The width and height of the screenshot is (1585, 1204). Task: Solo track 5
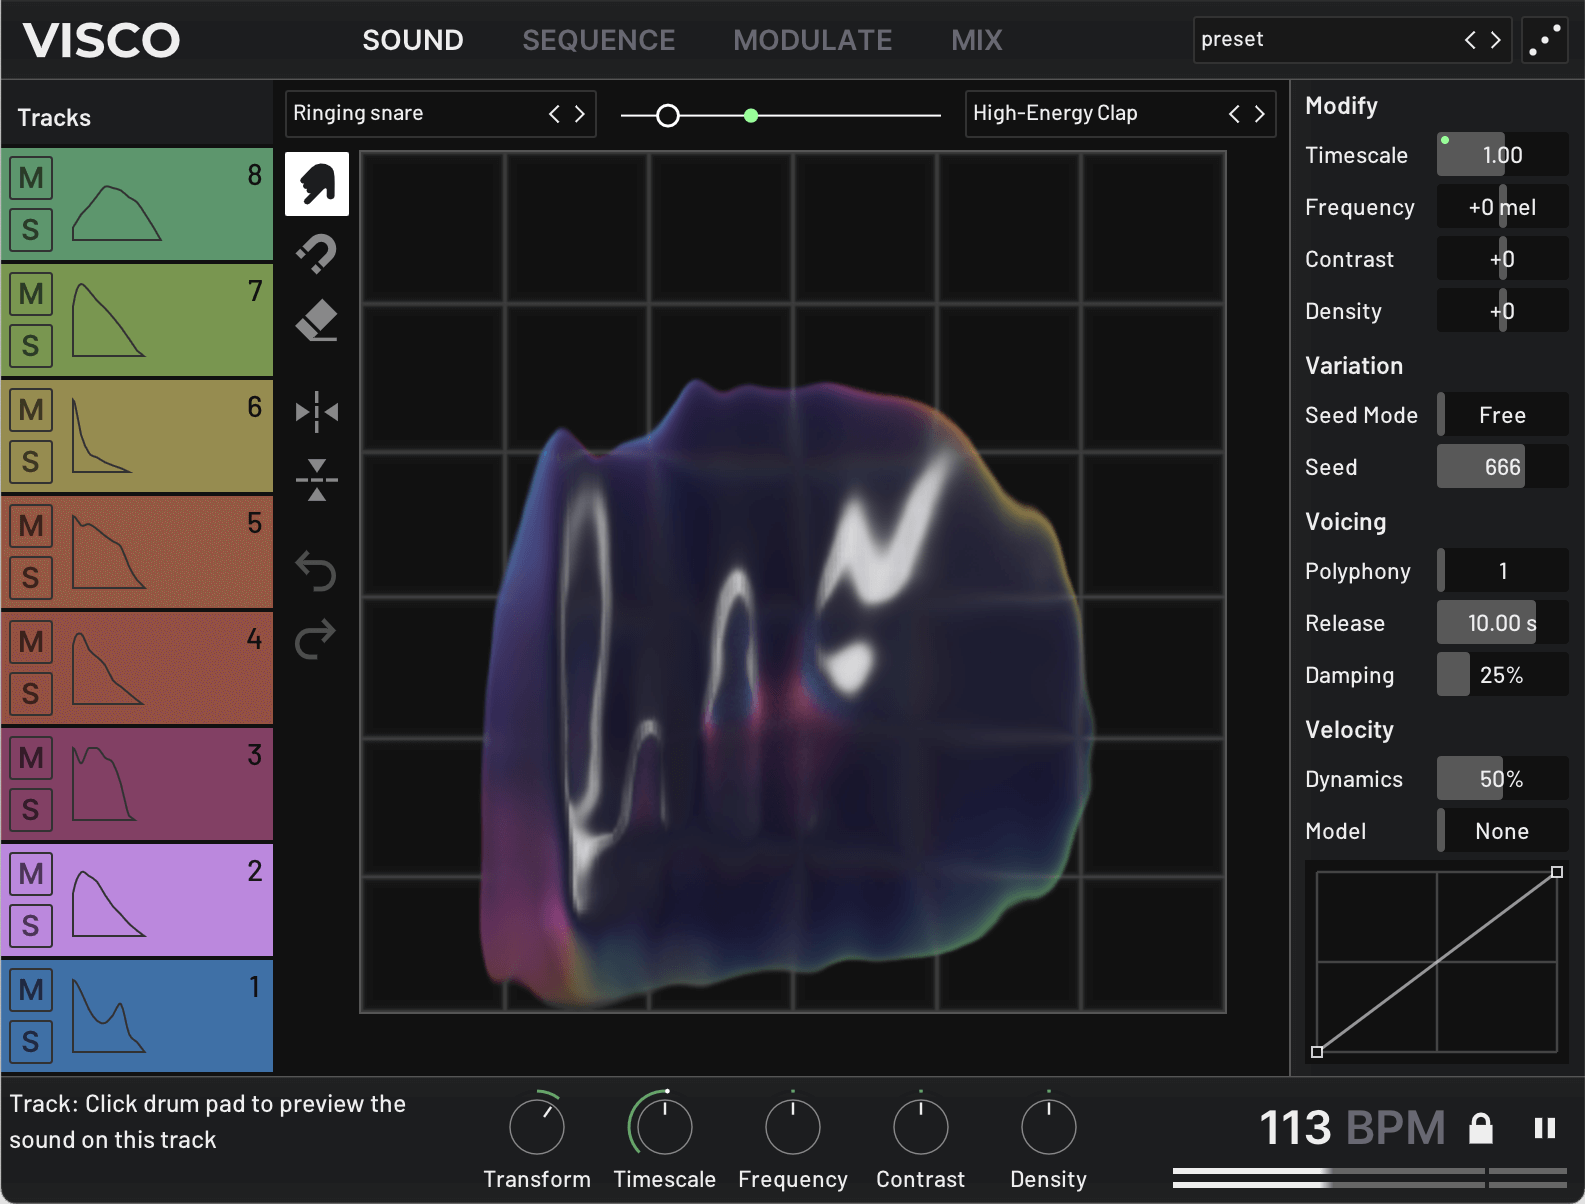tap(31, 577)
